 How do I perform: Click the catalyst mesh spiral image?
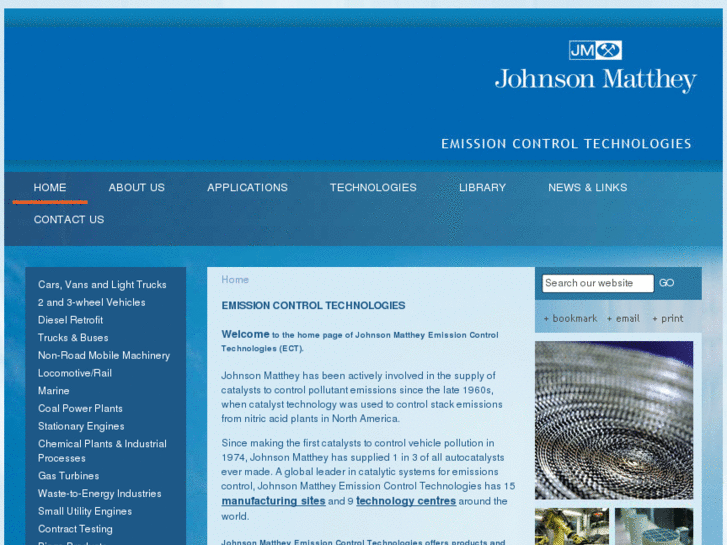click(614, 420)
